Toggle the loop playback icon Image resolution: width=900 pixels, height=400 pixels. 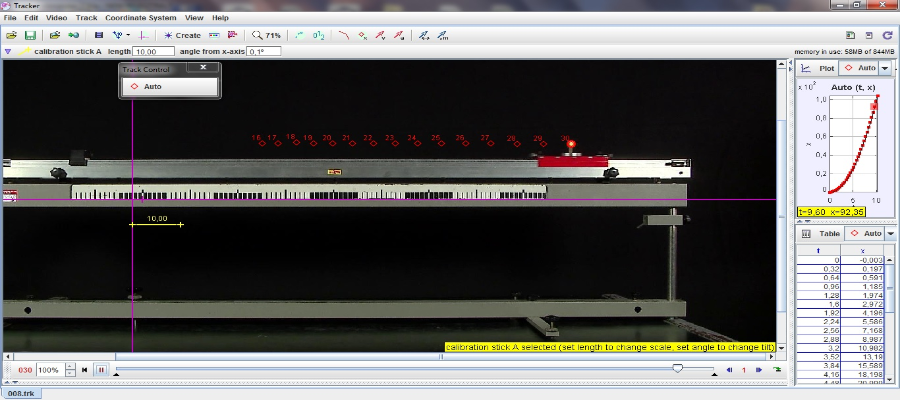click(777, 370)
